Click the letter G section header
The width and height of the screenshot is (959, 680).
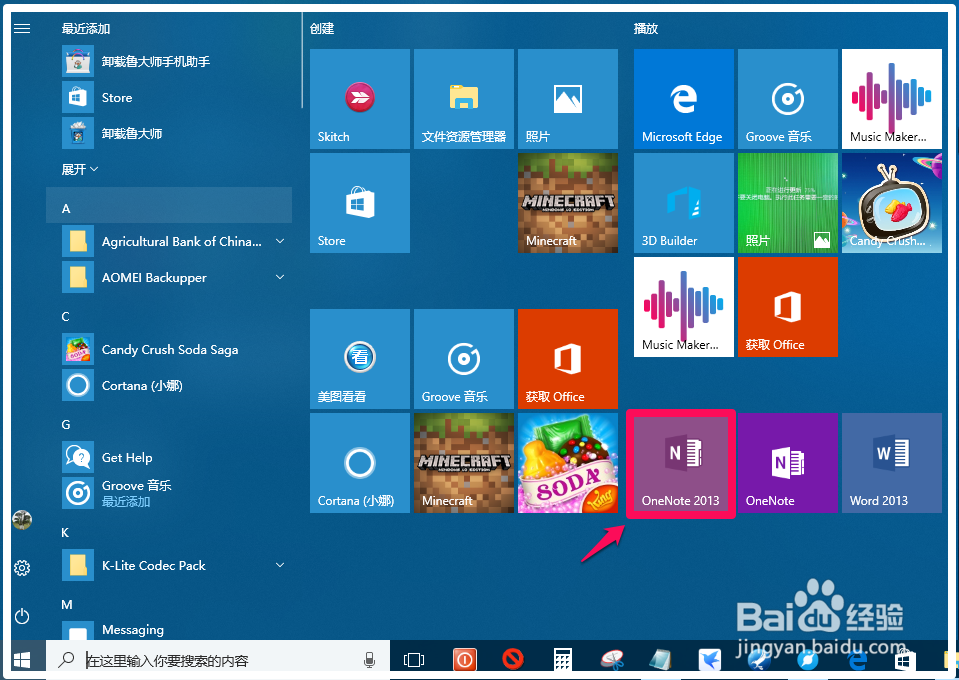click(65, 424)
